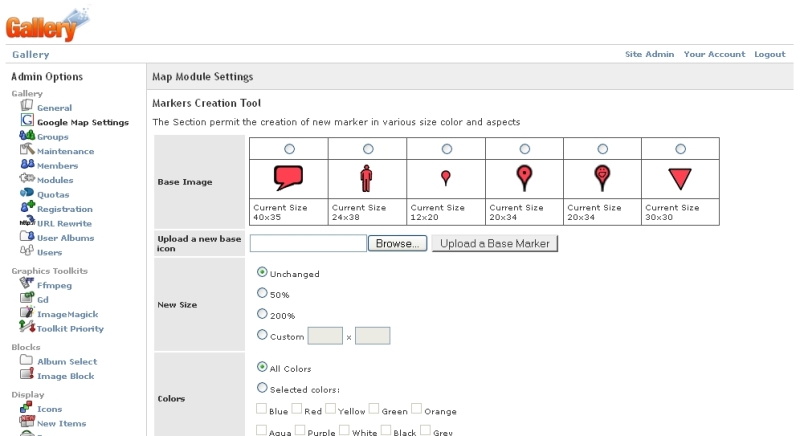The width and height of the screenshot is (800, 436).
Task: Click the inverted red triangle marker icon
Action: pos(680,178)
